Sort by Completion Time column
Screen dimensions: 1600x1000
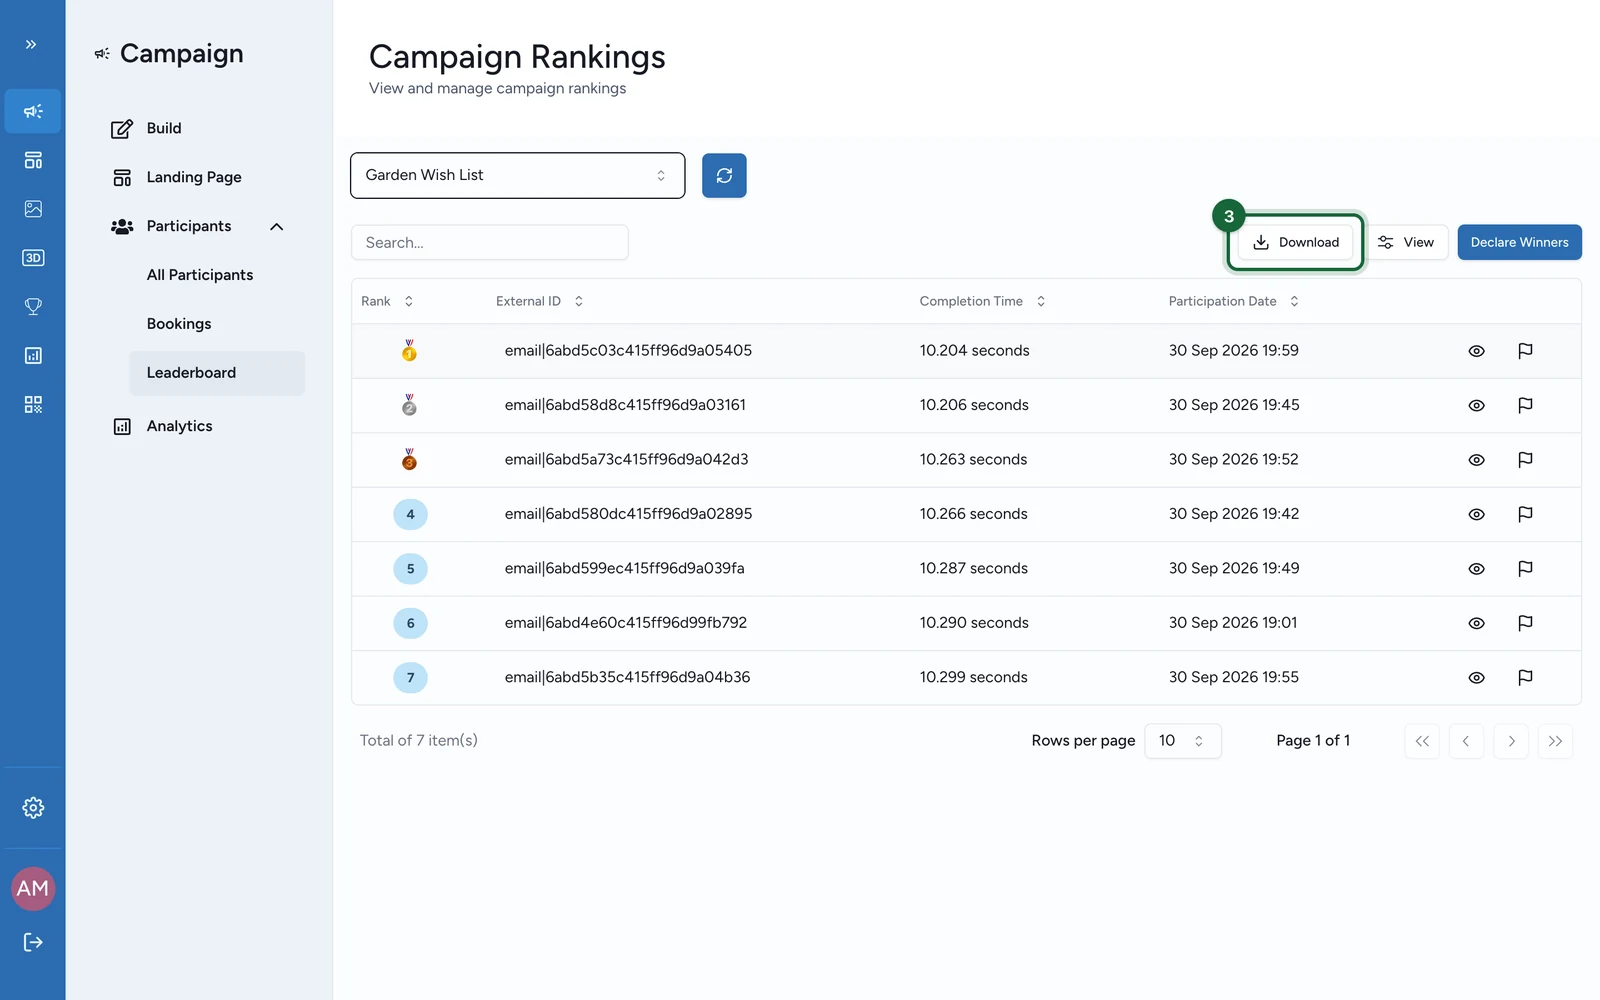pos(982,301)
